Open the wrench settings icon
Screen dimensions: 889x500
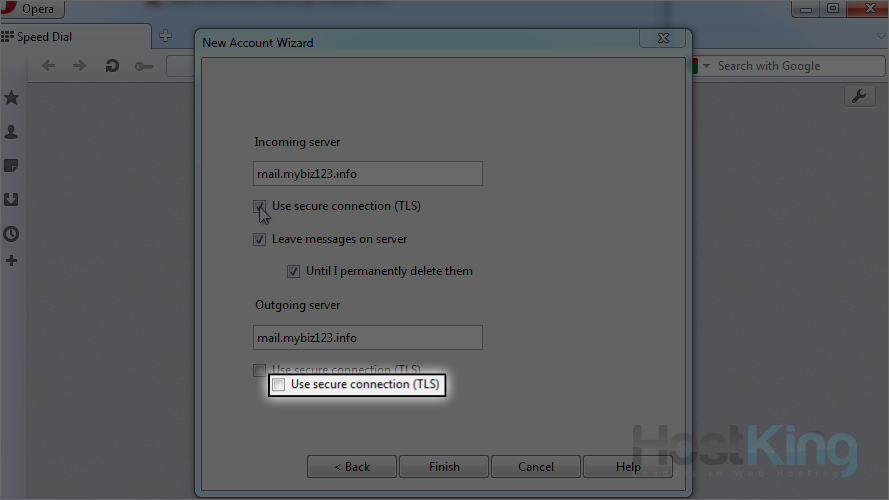[859, 96]
